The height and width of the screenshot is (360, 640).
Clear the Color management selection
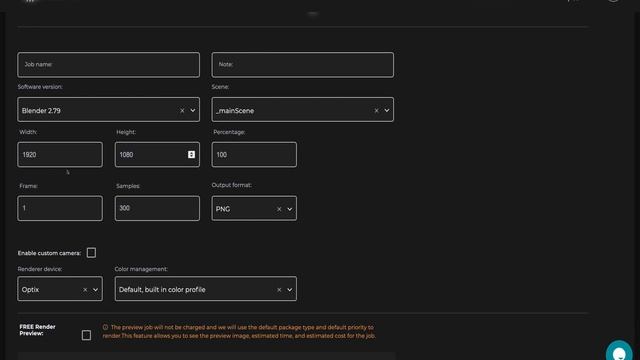tap(279, 290)
